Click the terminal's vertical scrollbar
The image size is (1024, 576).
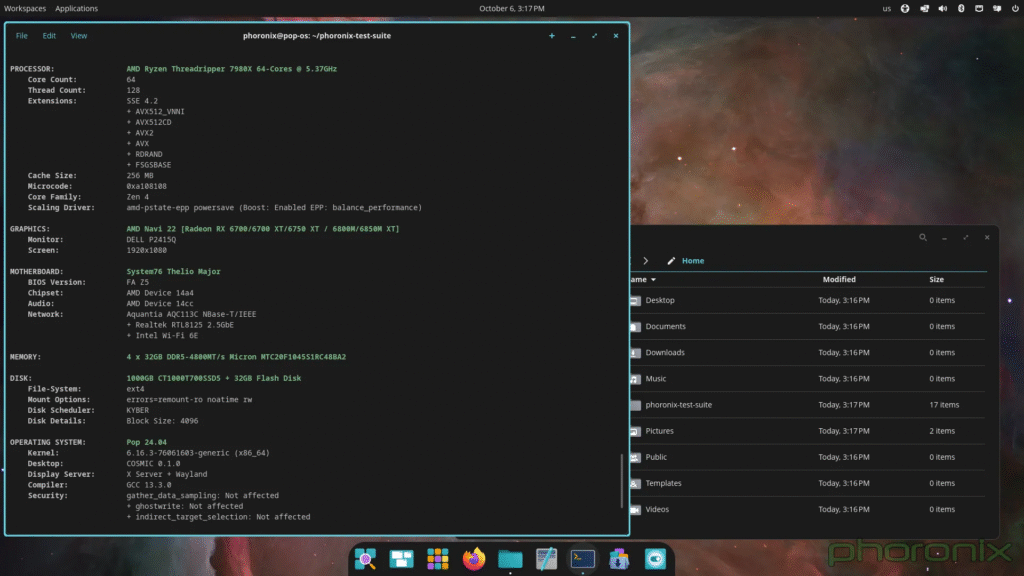click(622, 478)
